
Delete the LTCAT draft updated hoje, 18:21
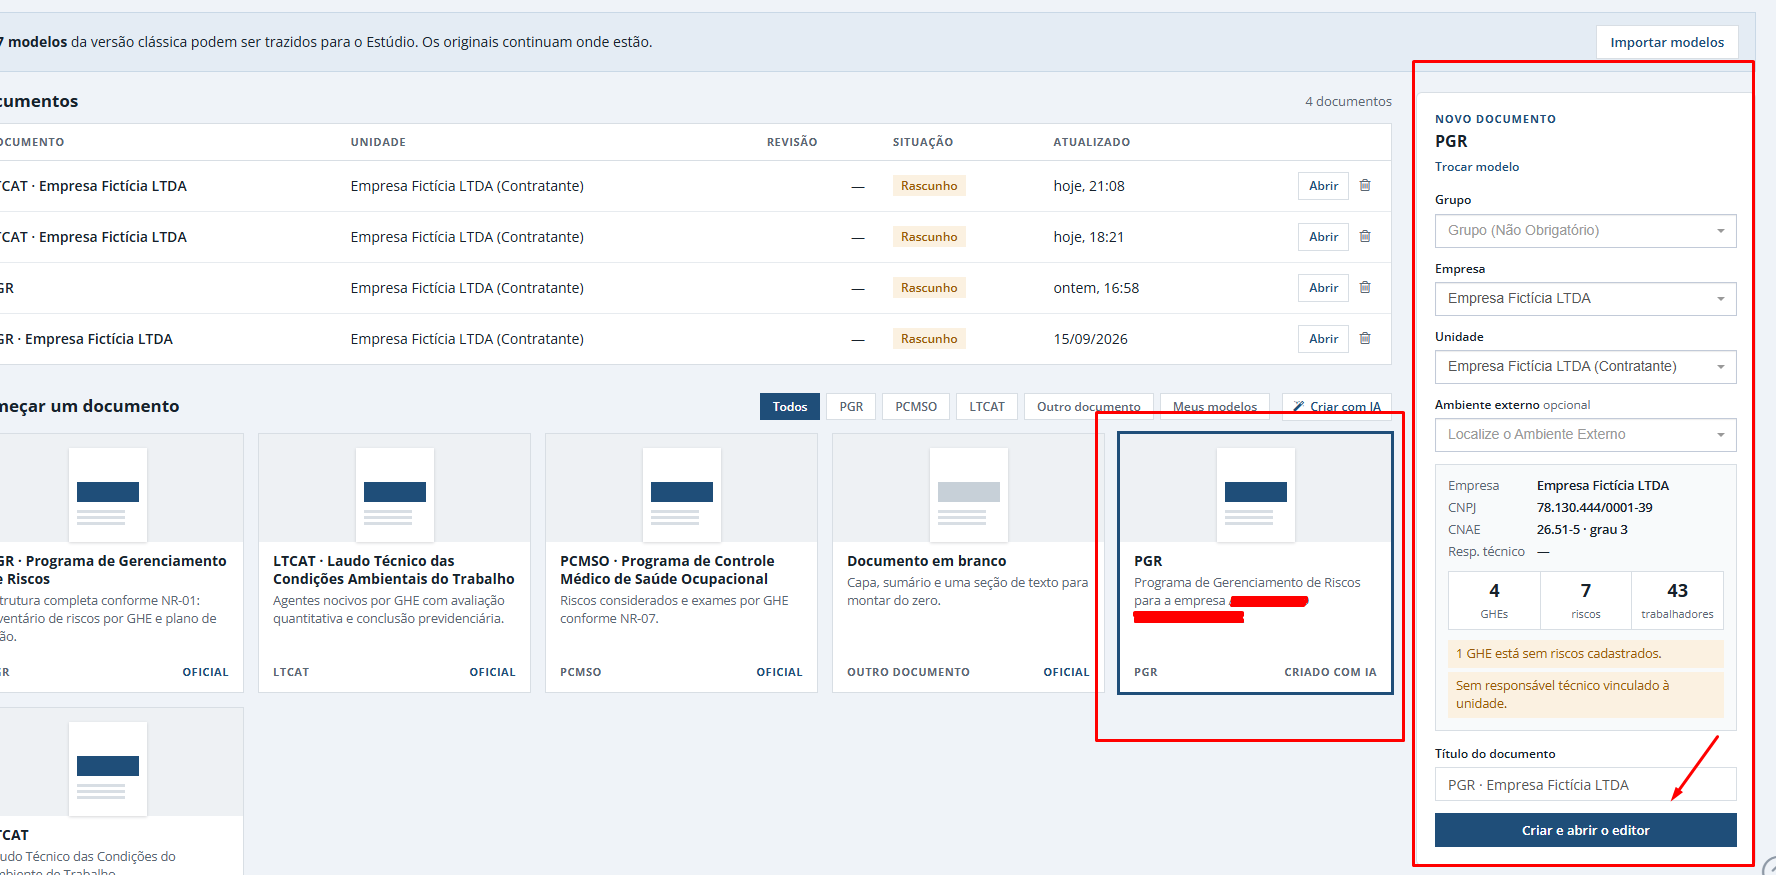pos(1365,236)
